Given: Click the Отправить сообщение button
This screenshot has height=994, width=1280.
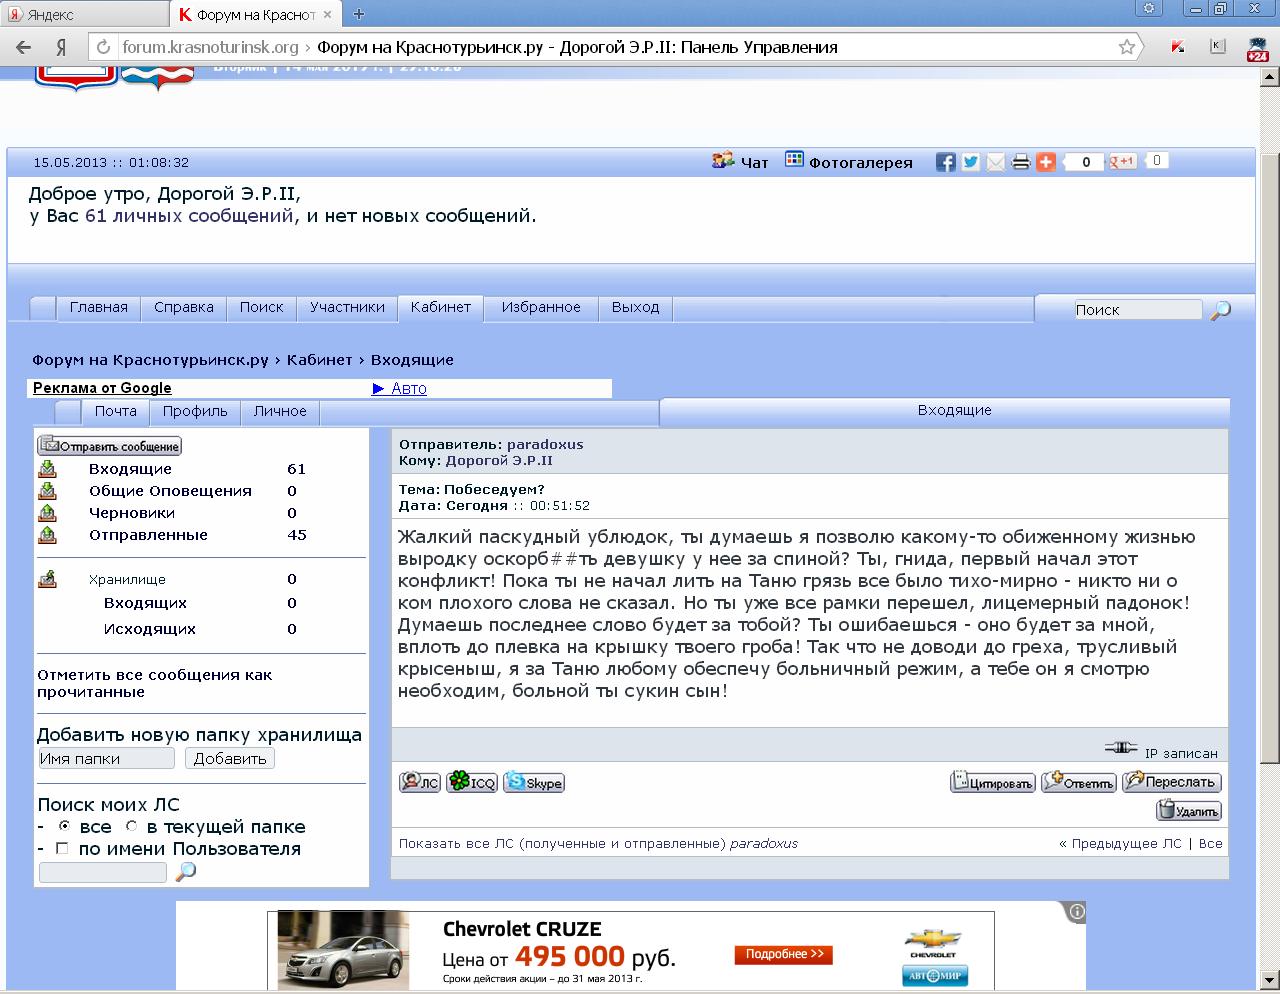Looking at the screenshot, I should coord(110,446).
